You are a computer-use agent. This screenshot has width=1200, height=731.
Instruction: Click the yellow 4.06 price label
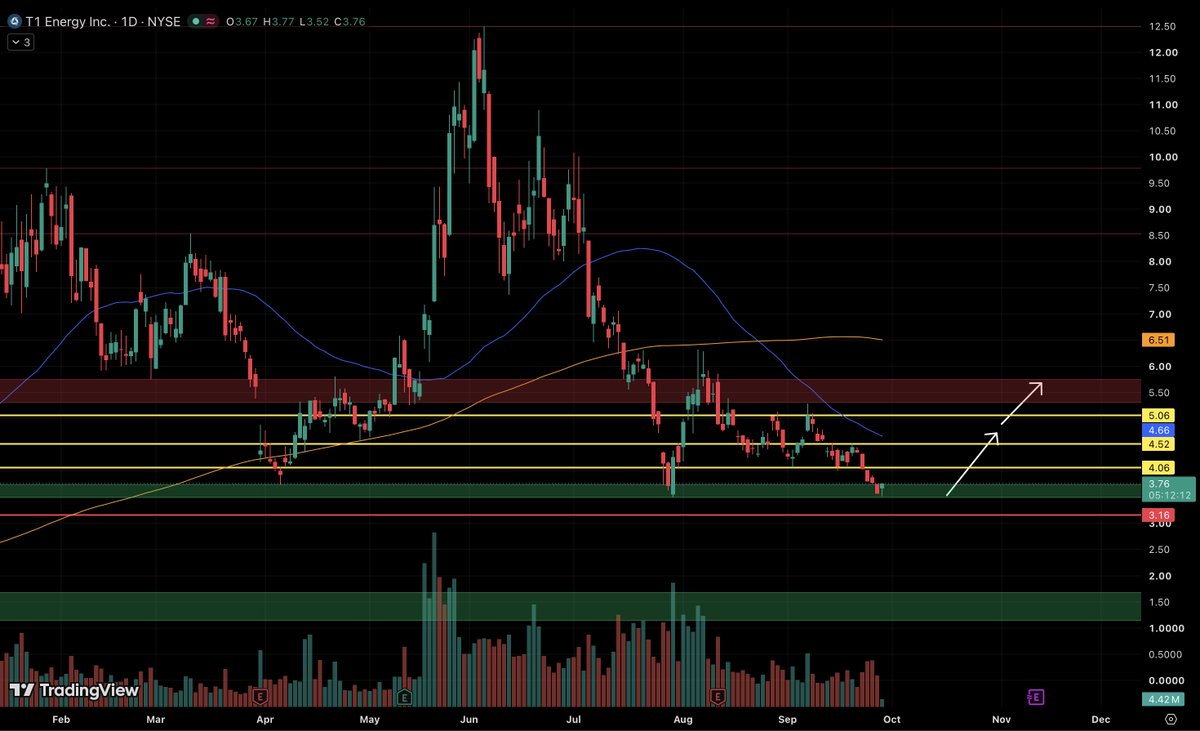pos(1160,468)
